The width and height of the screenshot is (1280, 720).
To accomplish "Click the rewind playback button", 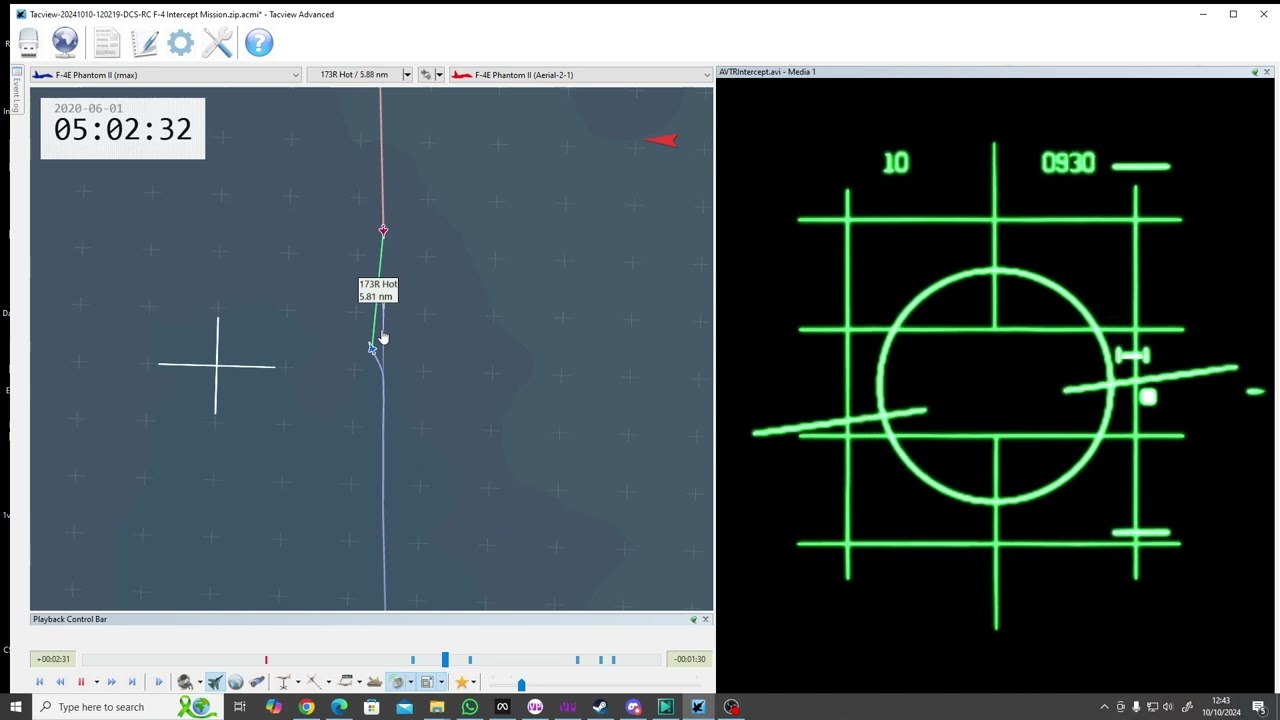I will pos(60,682).
